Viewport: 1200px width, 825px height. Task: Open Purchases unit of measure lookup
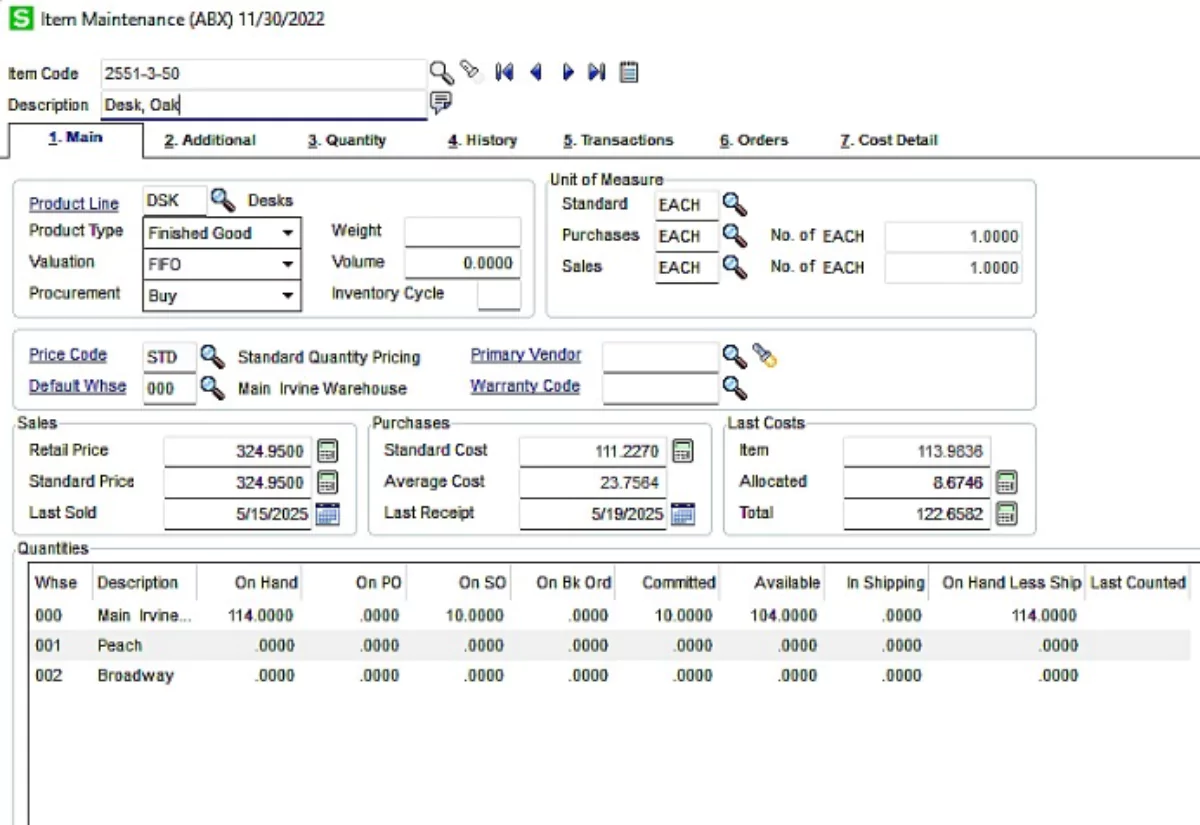(x=735, y=235)
